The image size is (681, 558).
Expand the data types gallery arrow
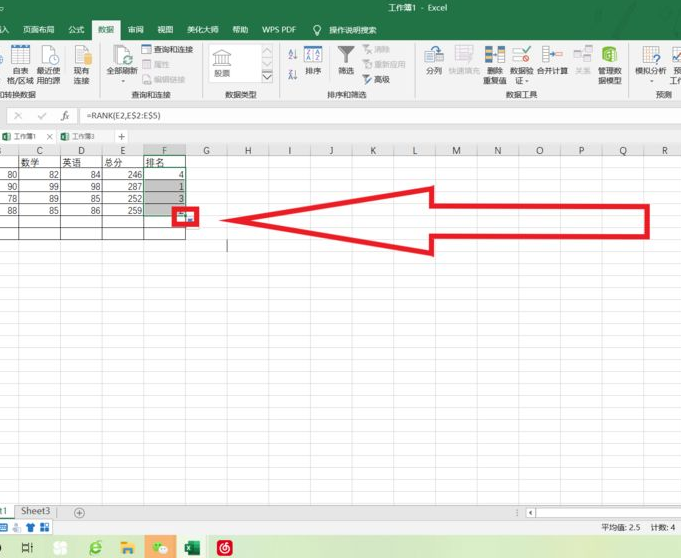(267, 76)
